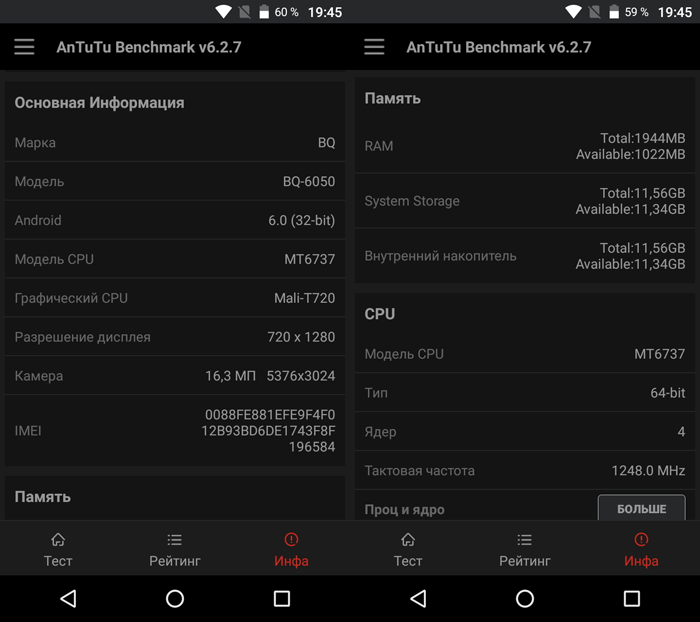Select the RAM memory row

coord(525,146)
